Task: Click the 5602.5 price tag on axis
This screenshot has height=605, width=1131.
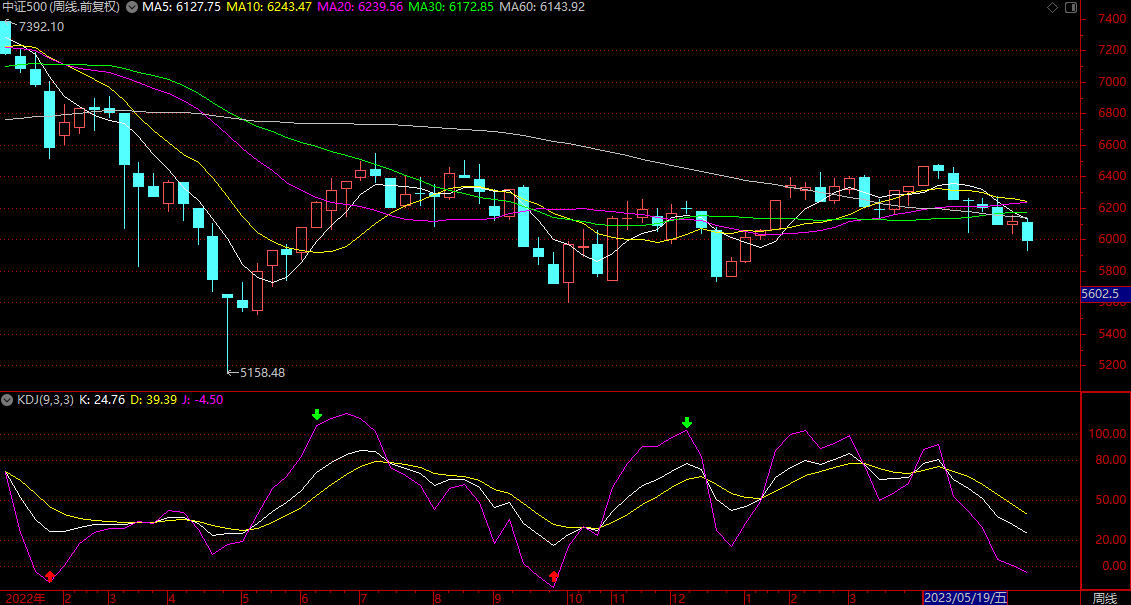Action: [x=1100, y=294]
